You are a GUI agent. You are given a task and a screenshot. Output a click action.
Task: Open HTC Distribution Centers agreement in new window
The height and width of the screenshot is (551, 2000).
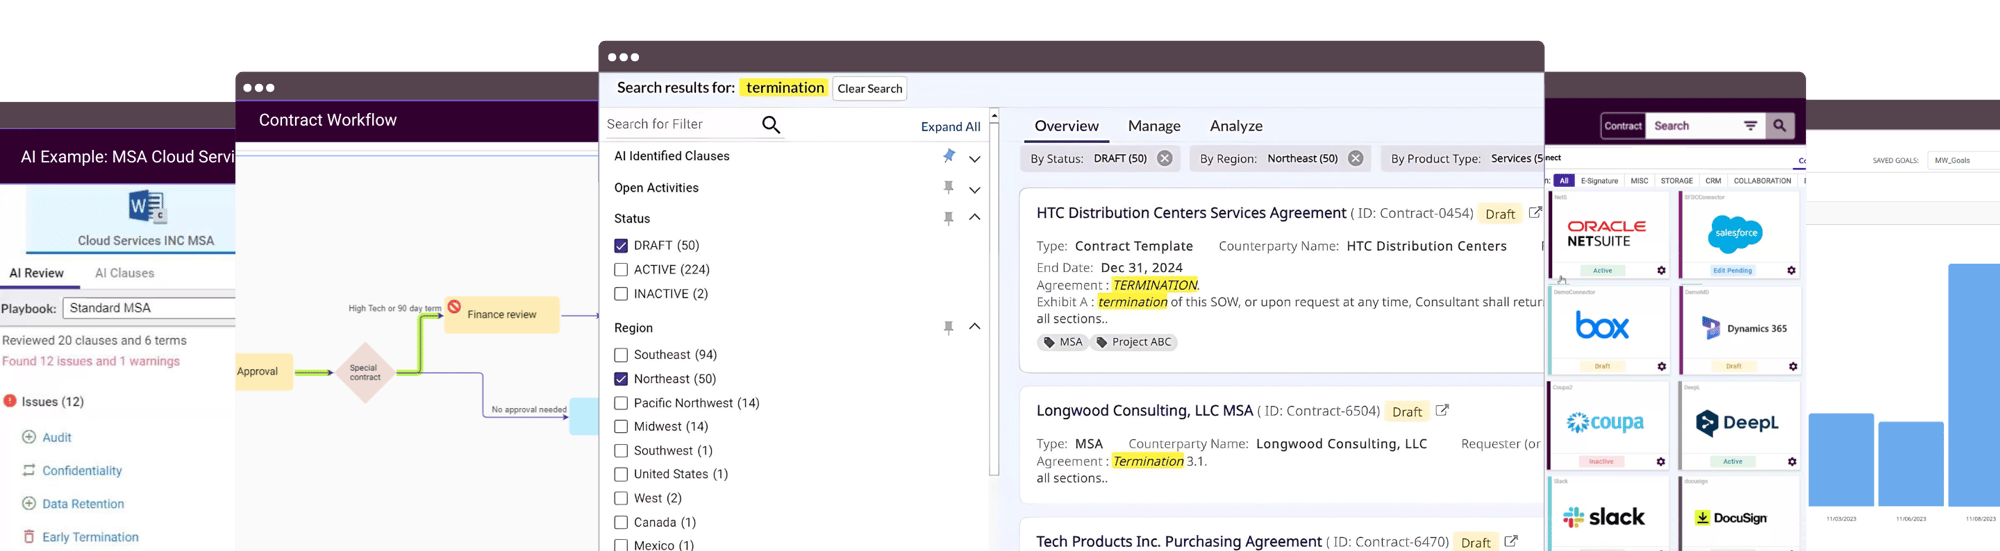click(1535, 212)
